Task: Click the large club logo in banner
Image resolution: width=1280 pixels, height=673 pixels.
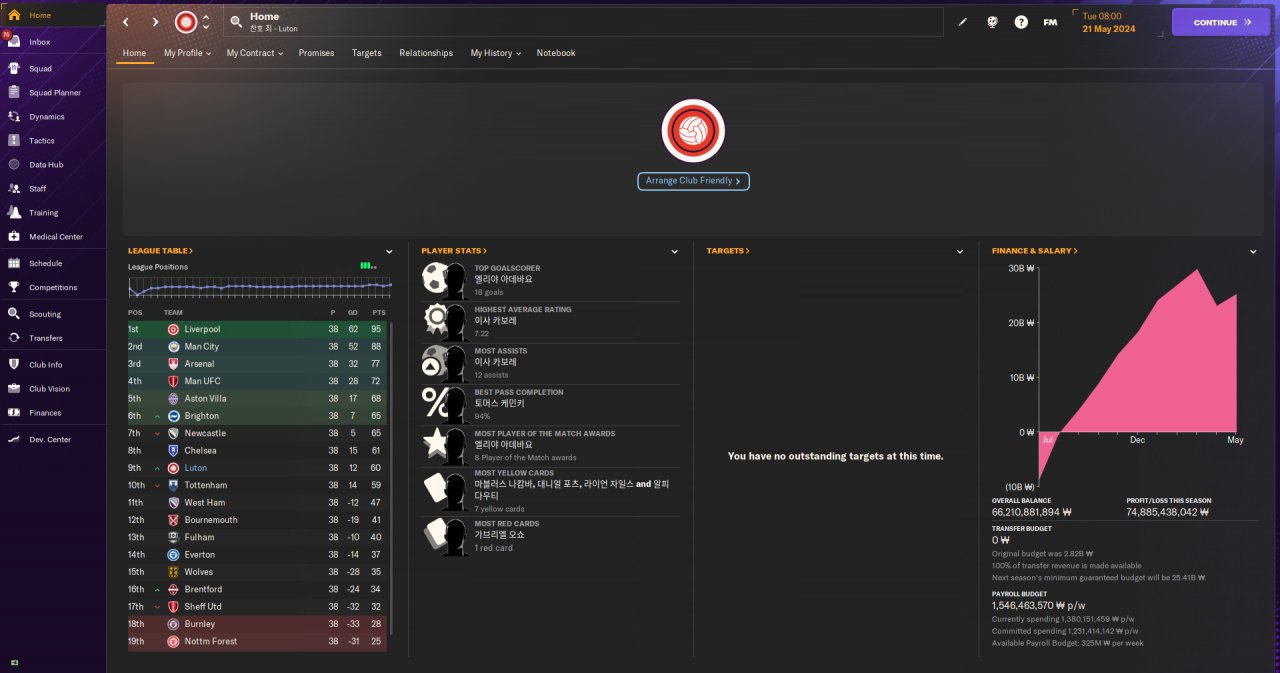Action: (x=693, y=131)
